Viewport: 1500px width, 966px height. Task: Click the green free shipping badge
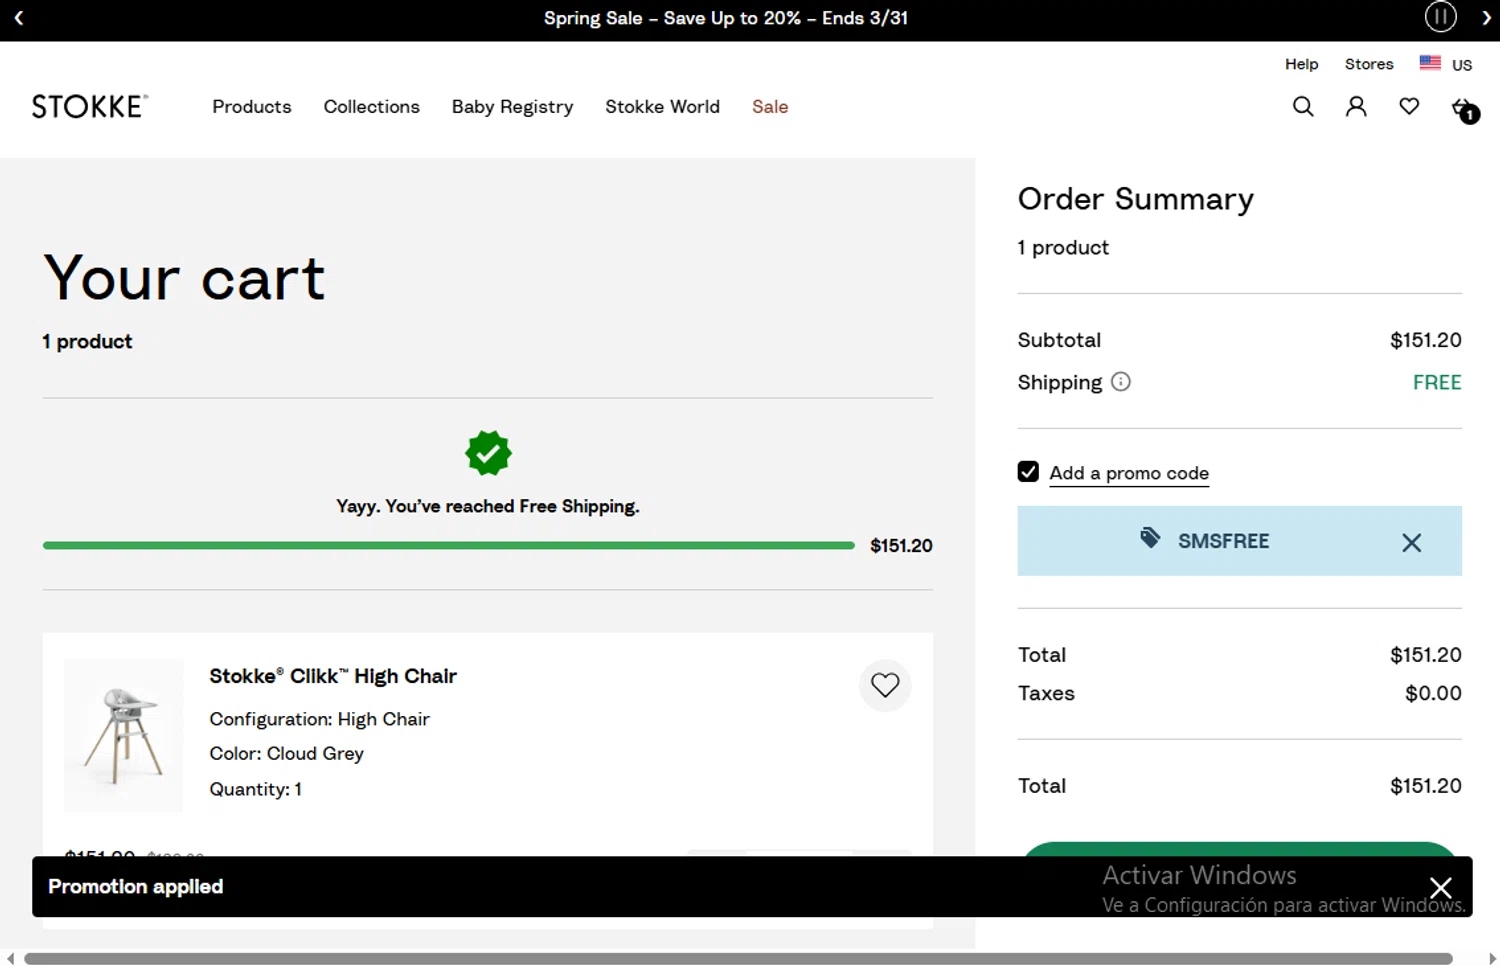(x=488, y=454)
